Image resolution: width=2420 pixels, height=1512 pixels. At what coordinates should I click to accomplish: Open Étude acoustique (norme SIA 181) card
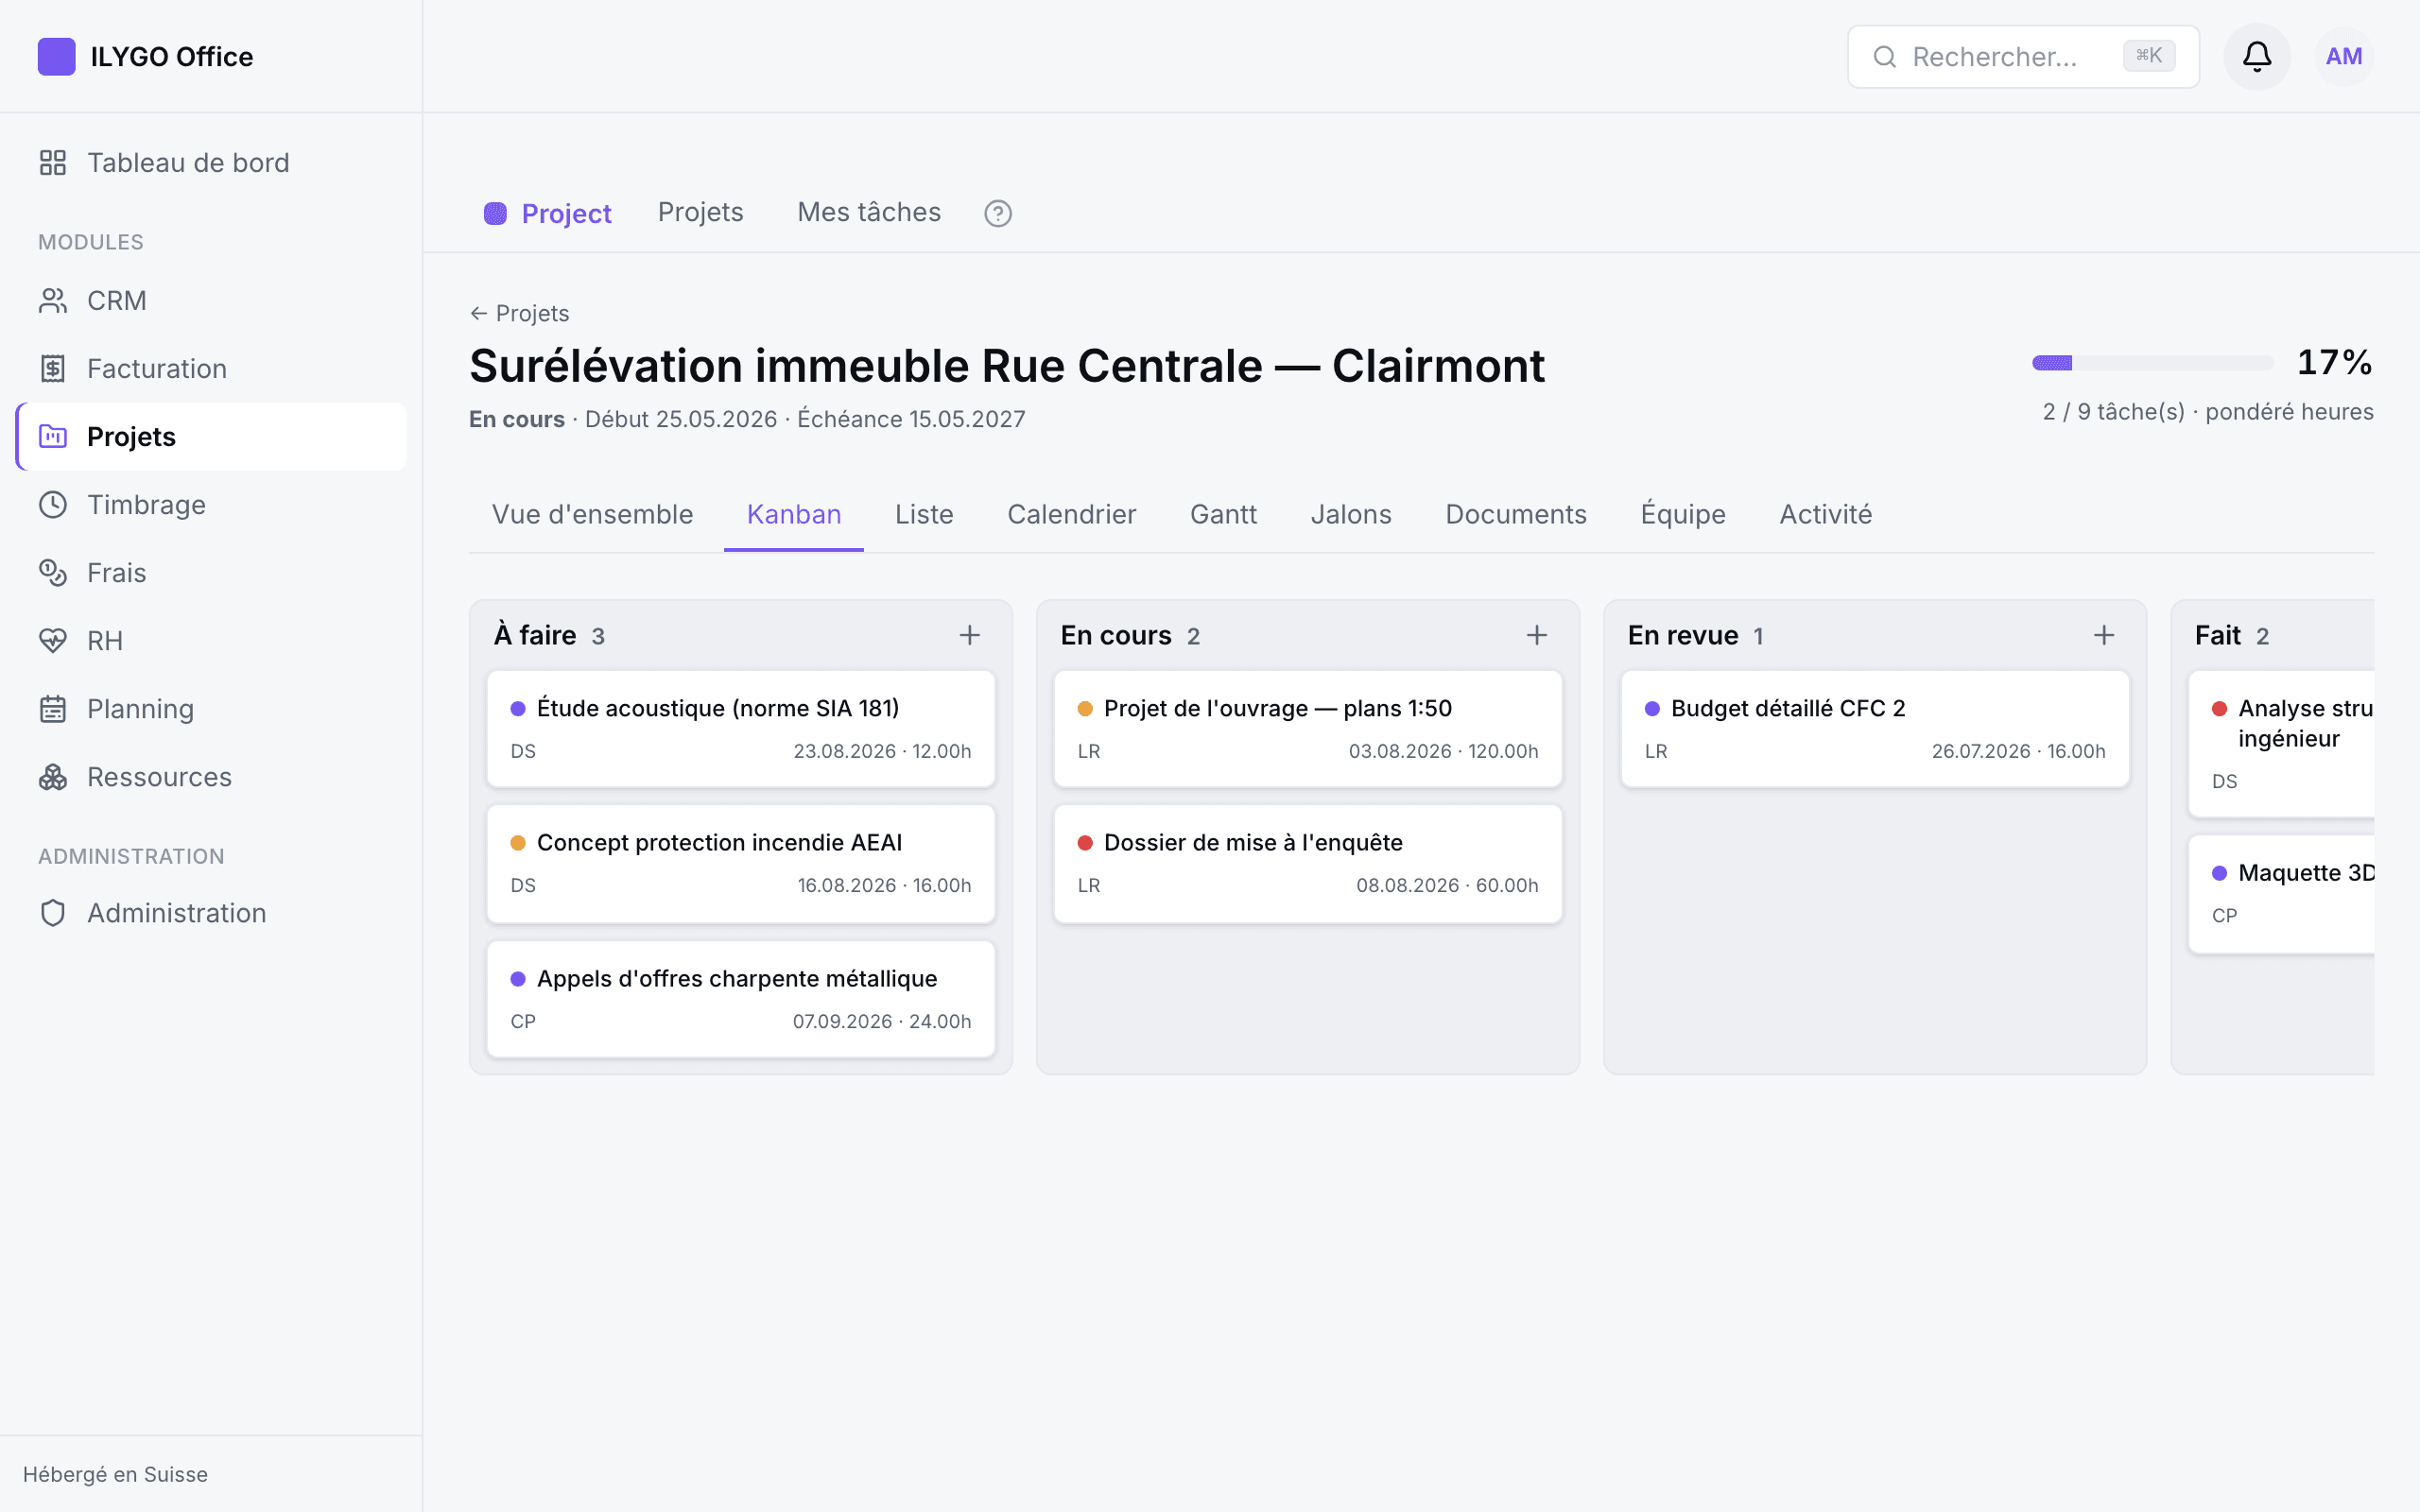741,729
